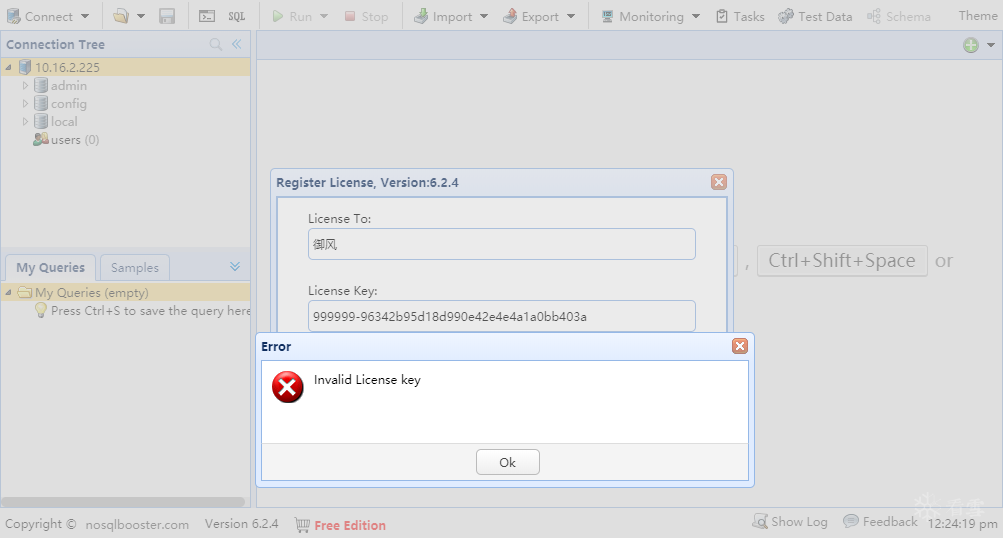This screenshot has width=1003, height=538.
Task: Click the Export arrow icon
Action: 510,16
